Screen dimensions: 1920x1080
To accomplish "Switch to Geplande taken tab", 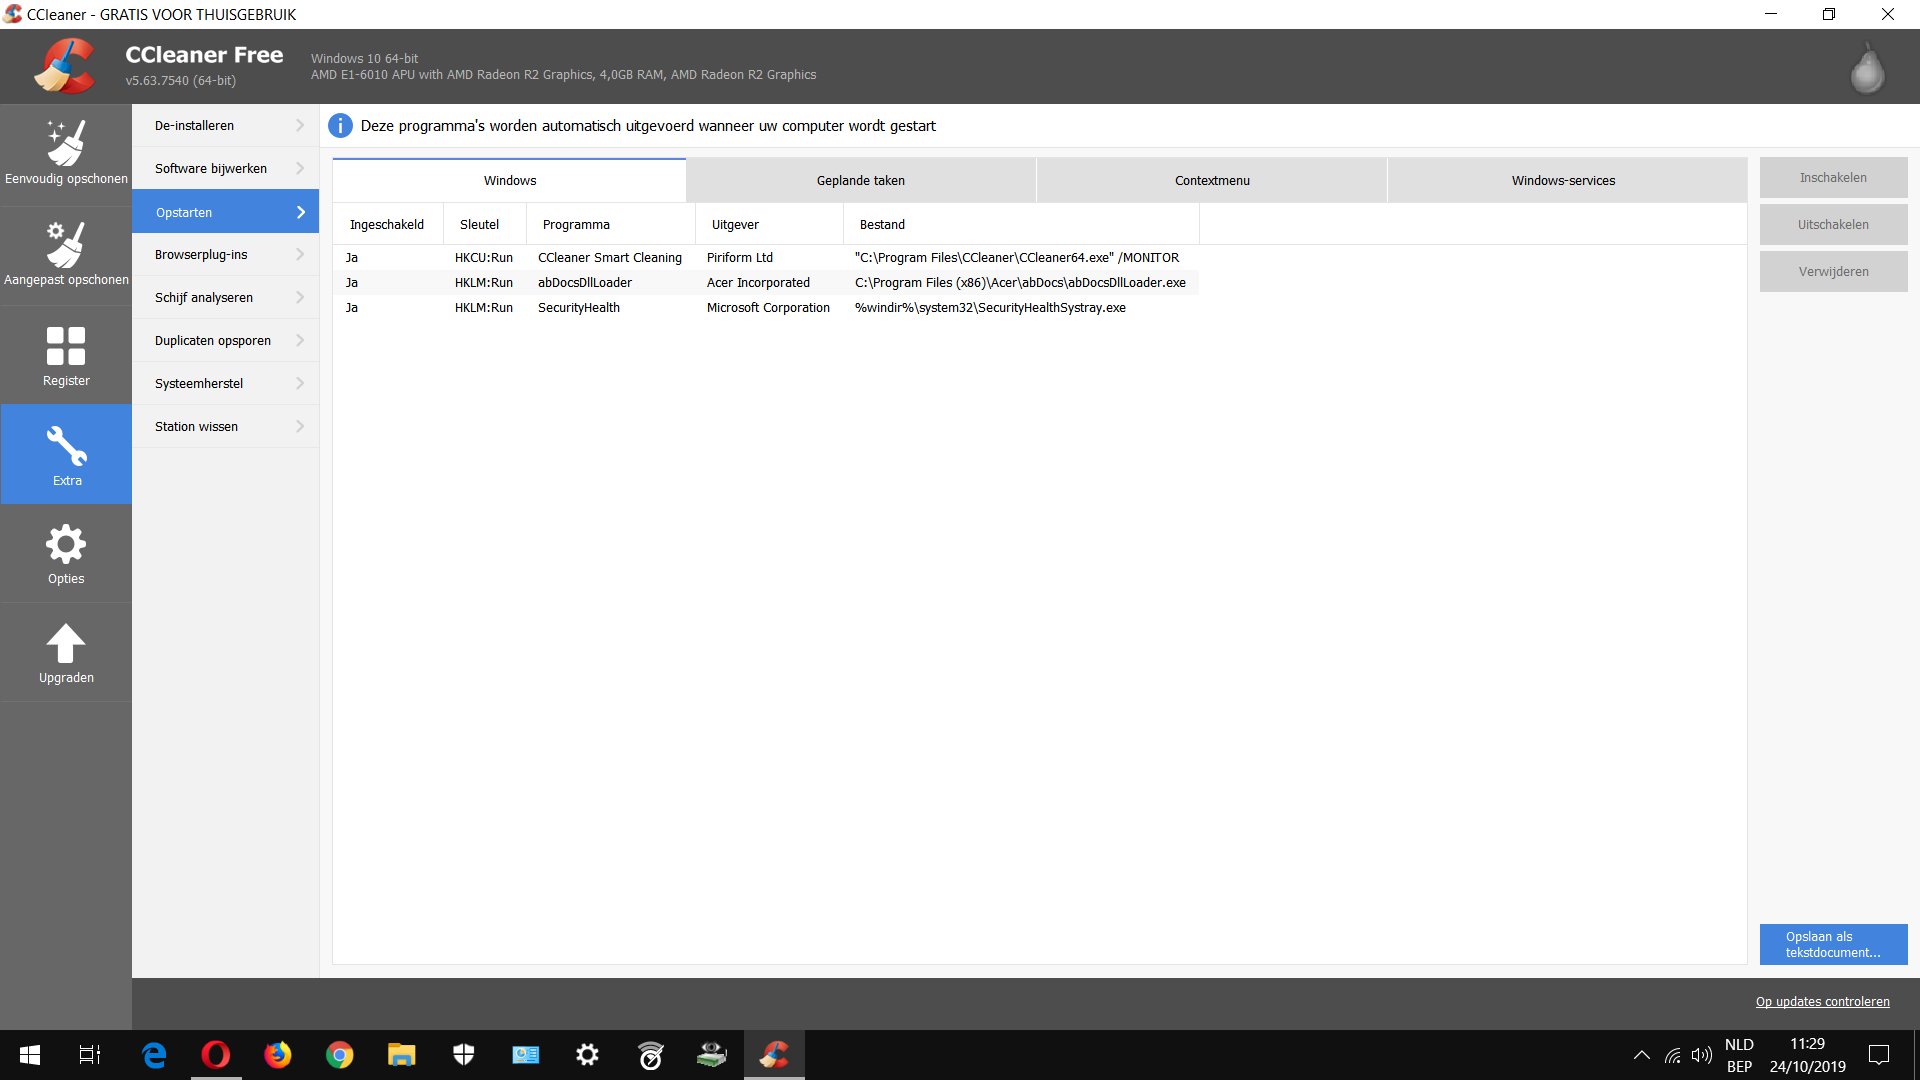I will click(x=861, y=180).
